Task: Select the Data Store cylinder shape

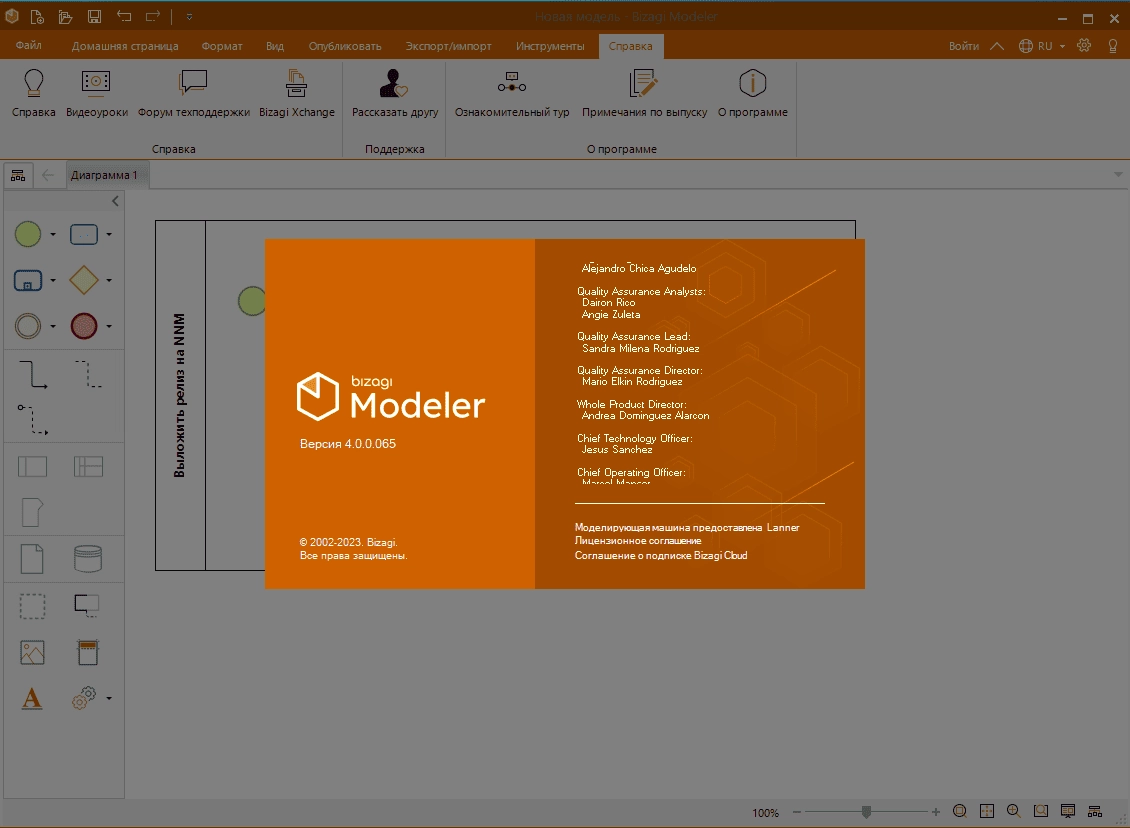Action: pyautogui.click(x=88, y=558)
